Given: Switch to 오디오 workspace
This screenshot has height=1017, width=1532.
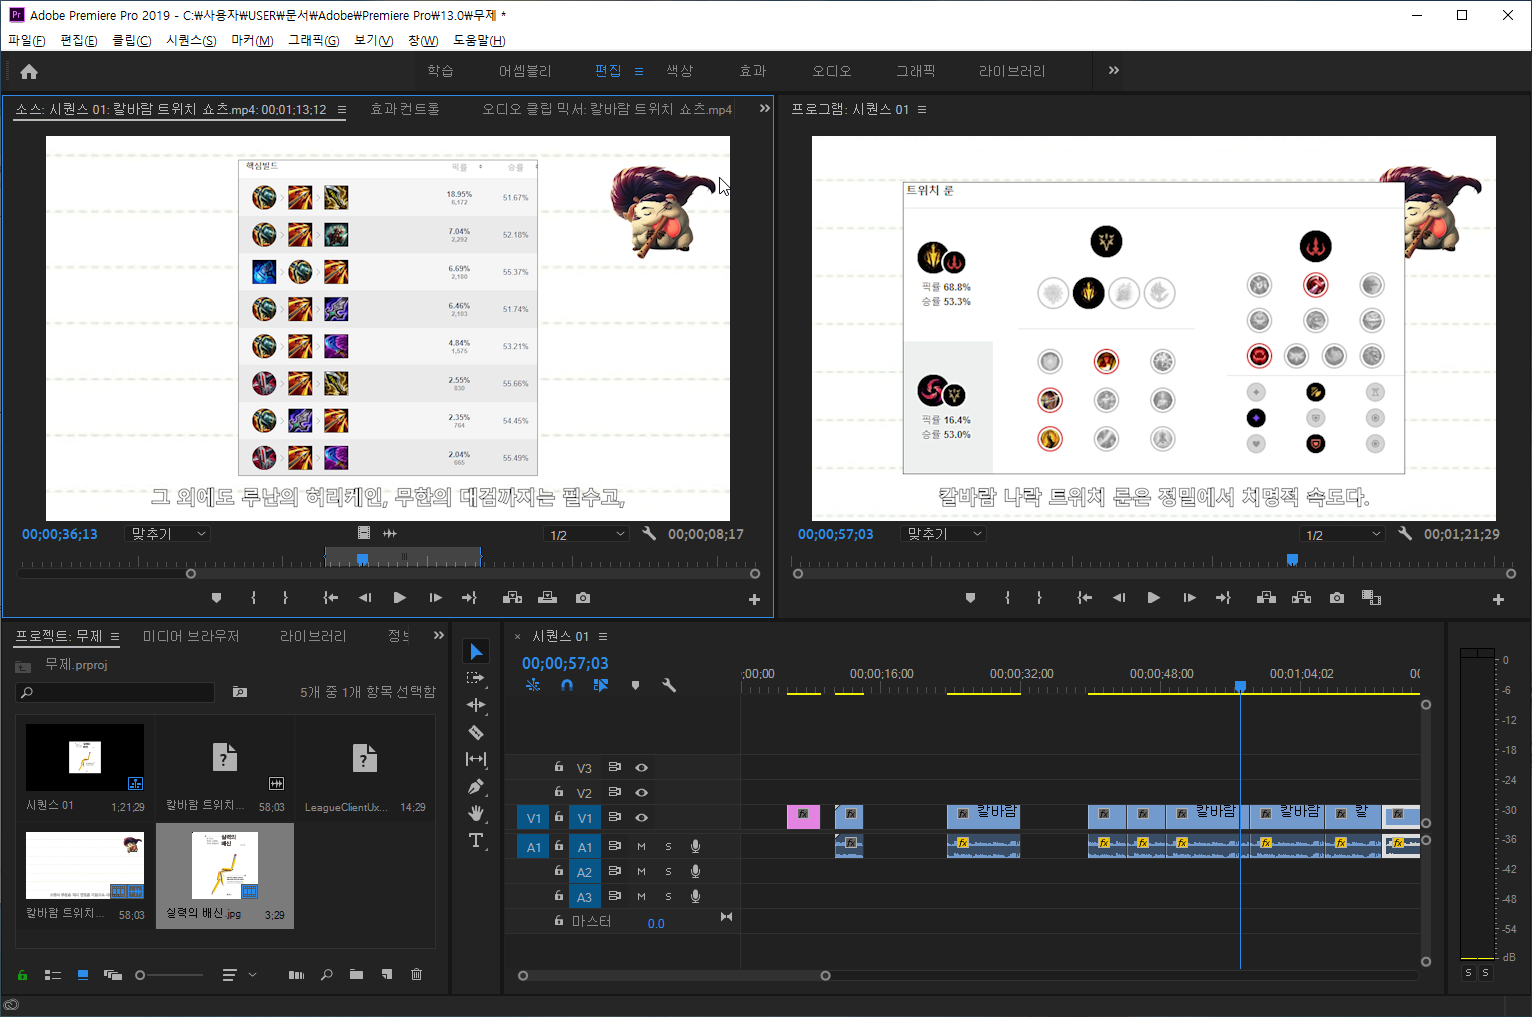Looking at the screenshot, I should [832, 70].
